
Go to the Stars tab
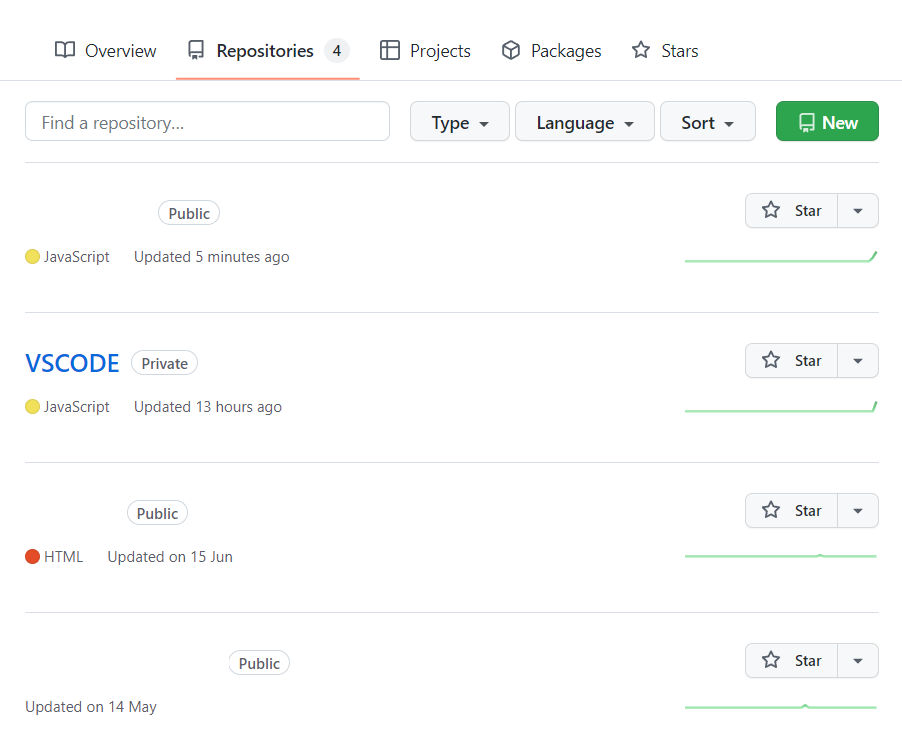pos(664,51)
